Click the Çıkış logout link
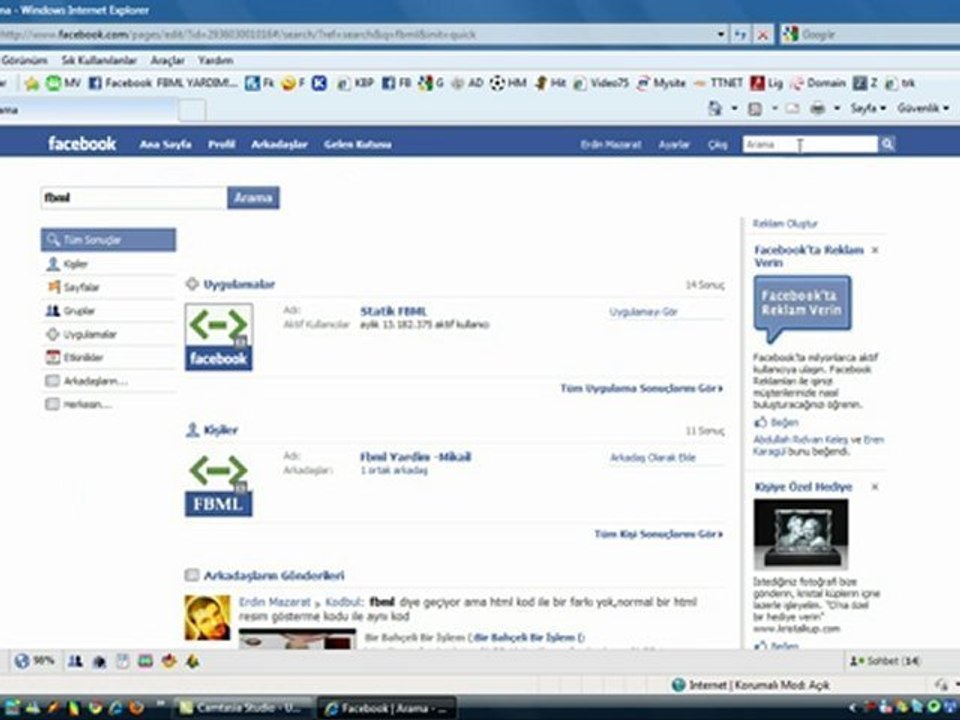 click(718, 144)
